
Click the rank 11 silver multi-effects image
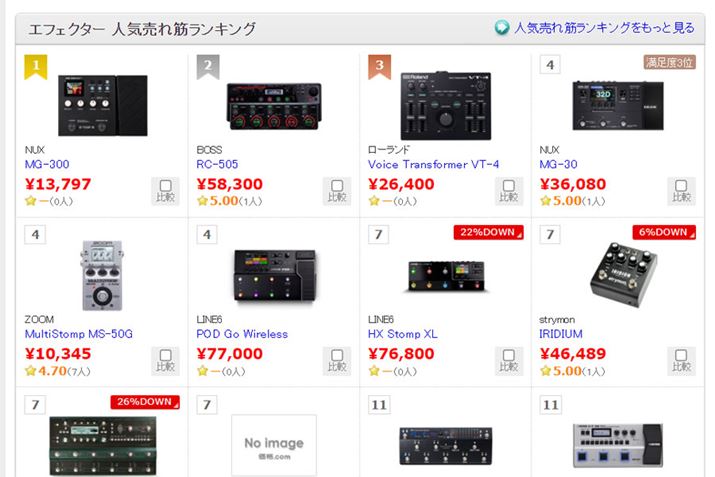pyautogui.click(x=618, y=446)
